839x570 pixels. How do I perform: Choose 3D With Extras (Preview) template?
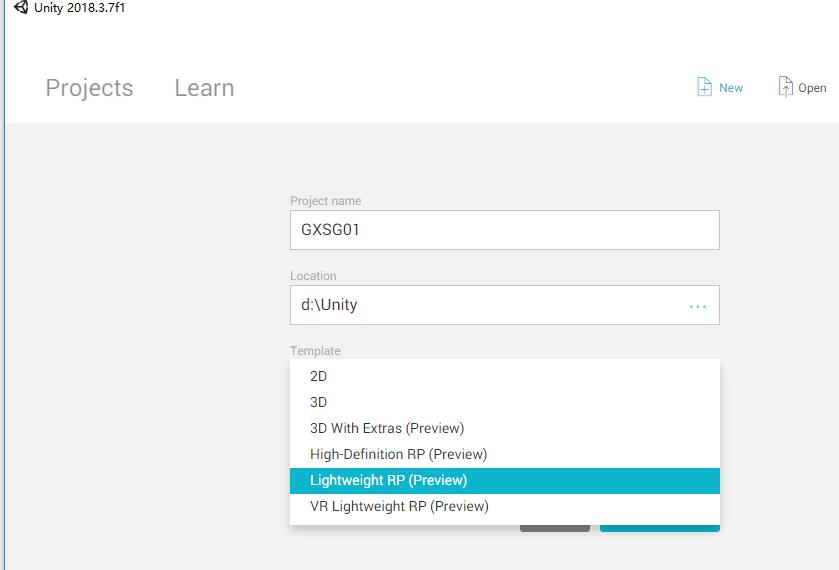(x=505, y=428)
